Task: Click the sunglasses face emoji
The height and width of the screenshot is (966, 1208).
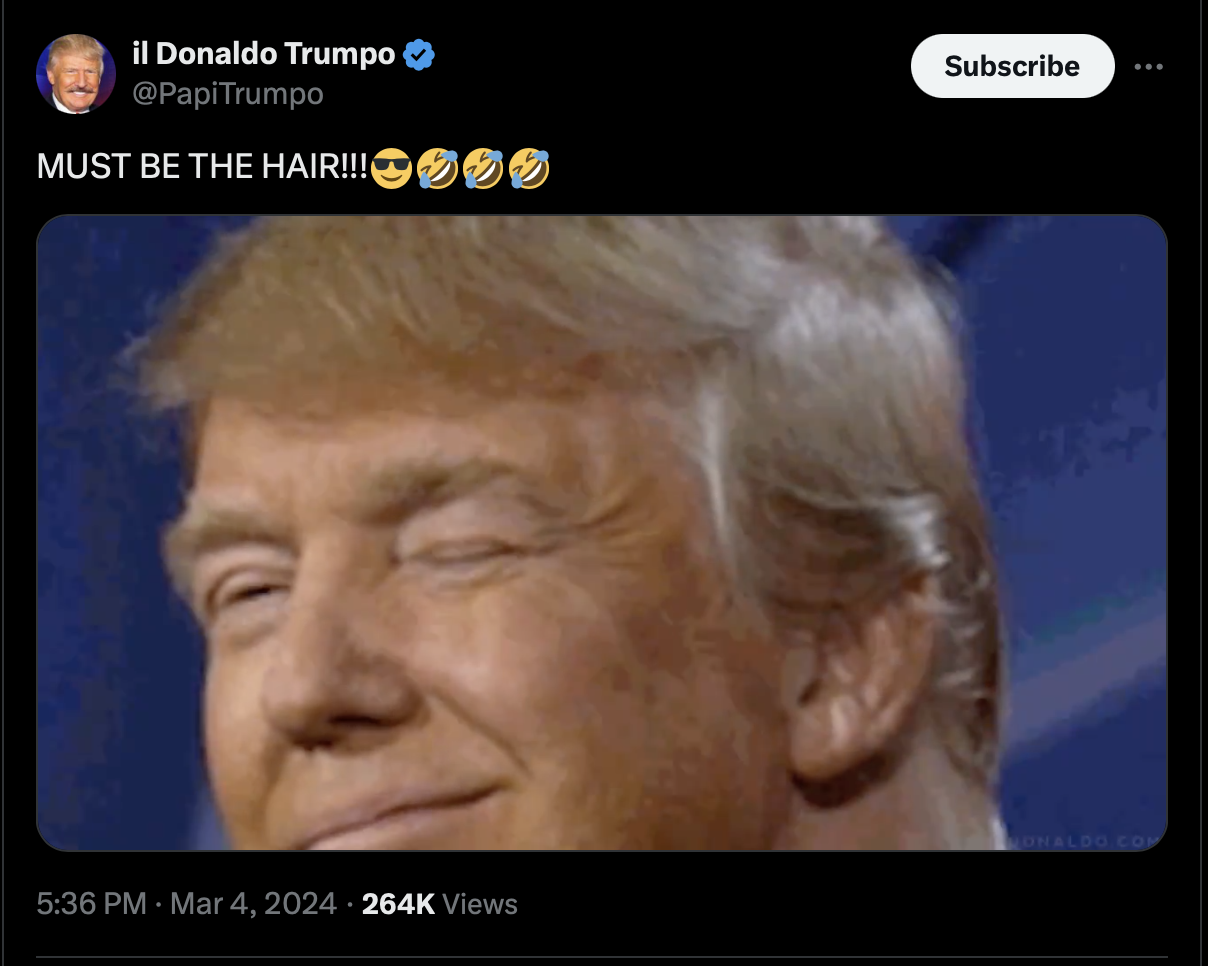Action: (x=390, y=168)
